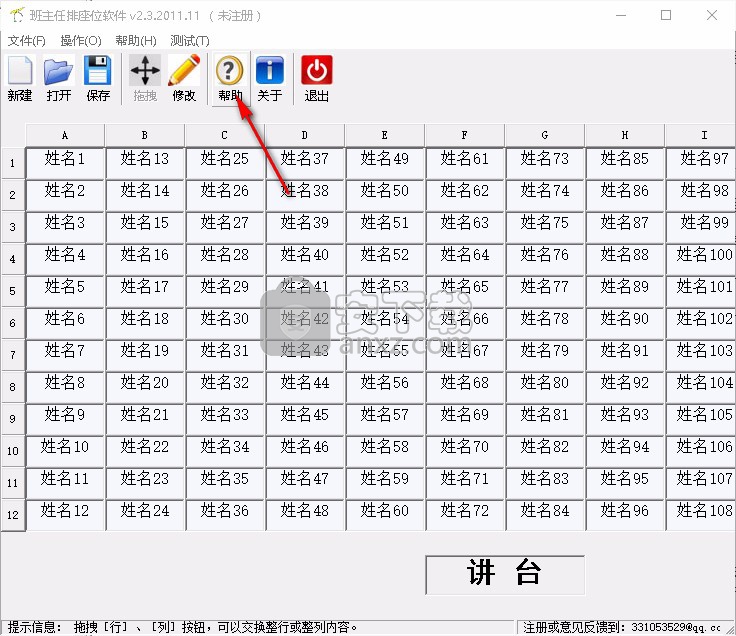736x636 pixels.
Task: Click the app icon in the title bar
Action: (17, 15)
